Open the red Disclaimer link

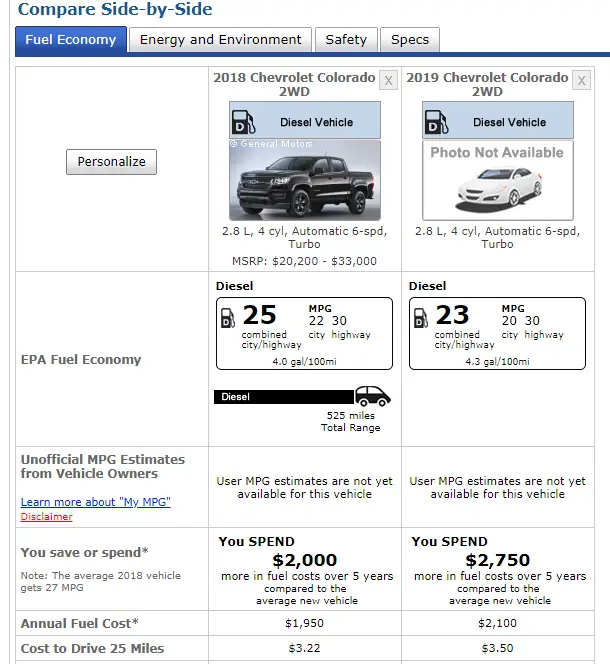click(46, 517)
